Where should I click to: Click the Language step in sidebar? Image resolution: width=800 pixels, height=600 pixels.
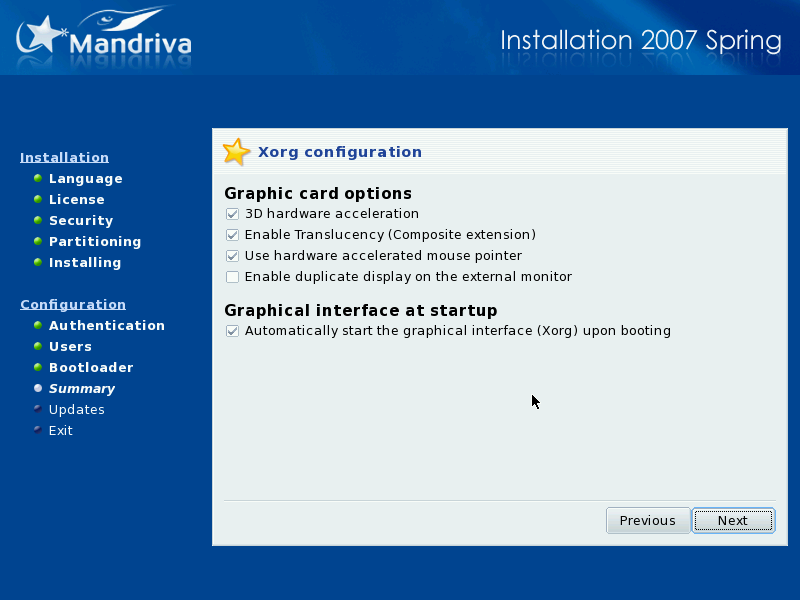coord(86,179)
